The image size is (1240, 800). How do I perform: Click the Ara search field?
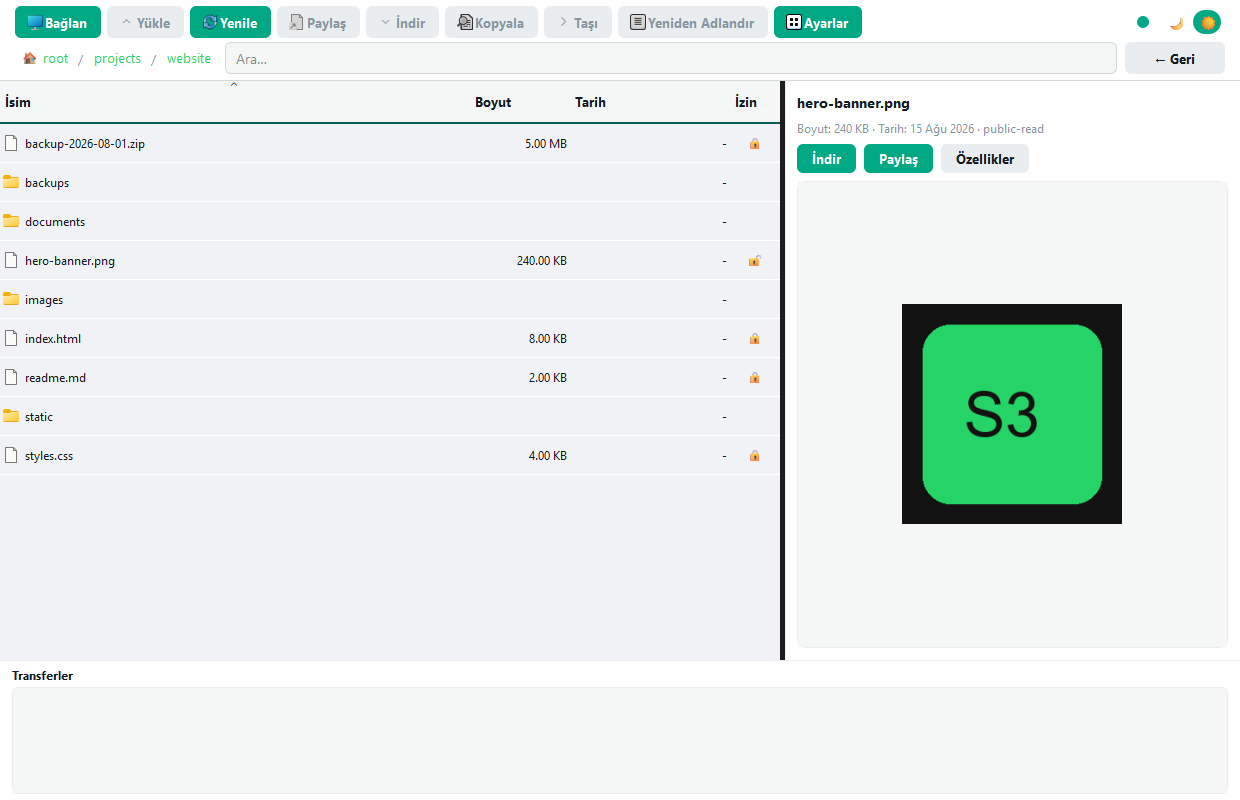click(x=671, y=58)
